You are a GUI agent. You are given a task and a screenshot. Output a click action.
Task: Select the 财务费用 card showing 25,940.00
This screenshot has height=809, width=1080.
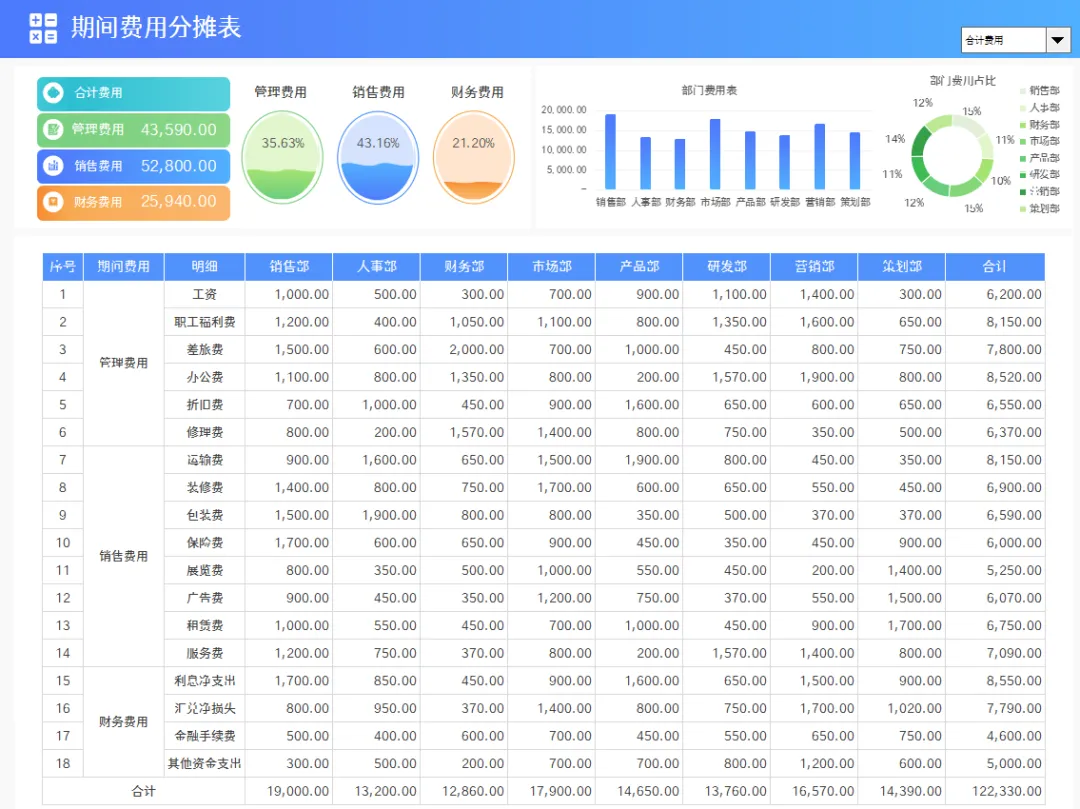tap(134, 202)
